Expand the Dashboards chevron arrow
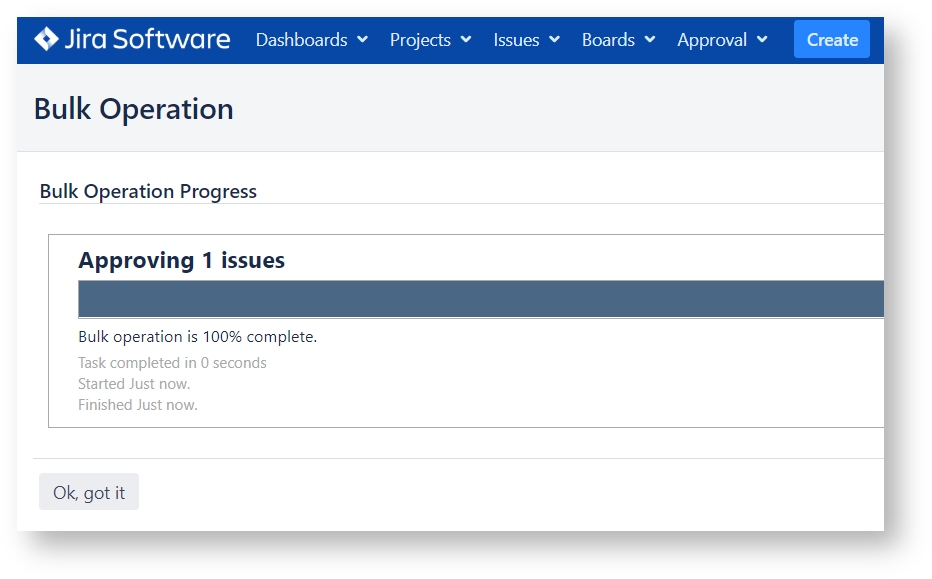Viewport: 932px width, 579px height. pyautogui.click(x=362, y=40)
